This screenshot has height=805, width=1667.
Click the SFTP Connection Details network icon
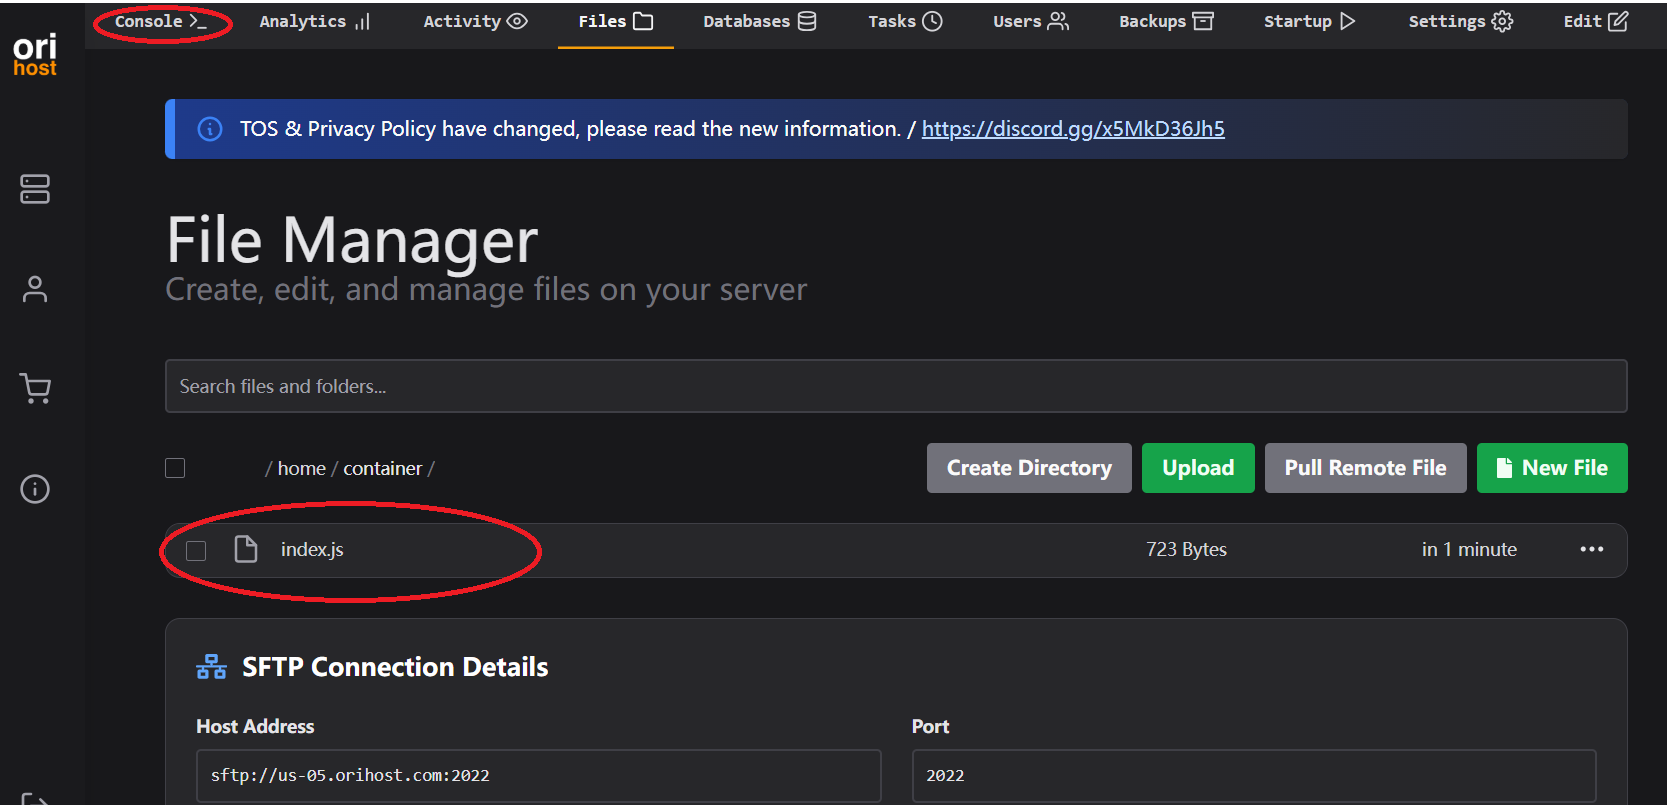(211, 667)
